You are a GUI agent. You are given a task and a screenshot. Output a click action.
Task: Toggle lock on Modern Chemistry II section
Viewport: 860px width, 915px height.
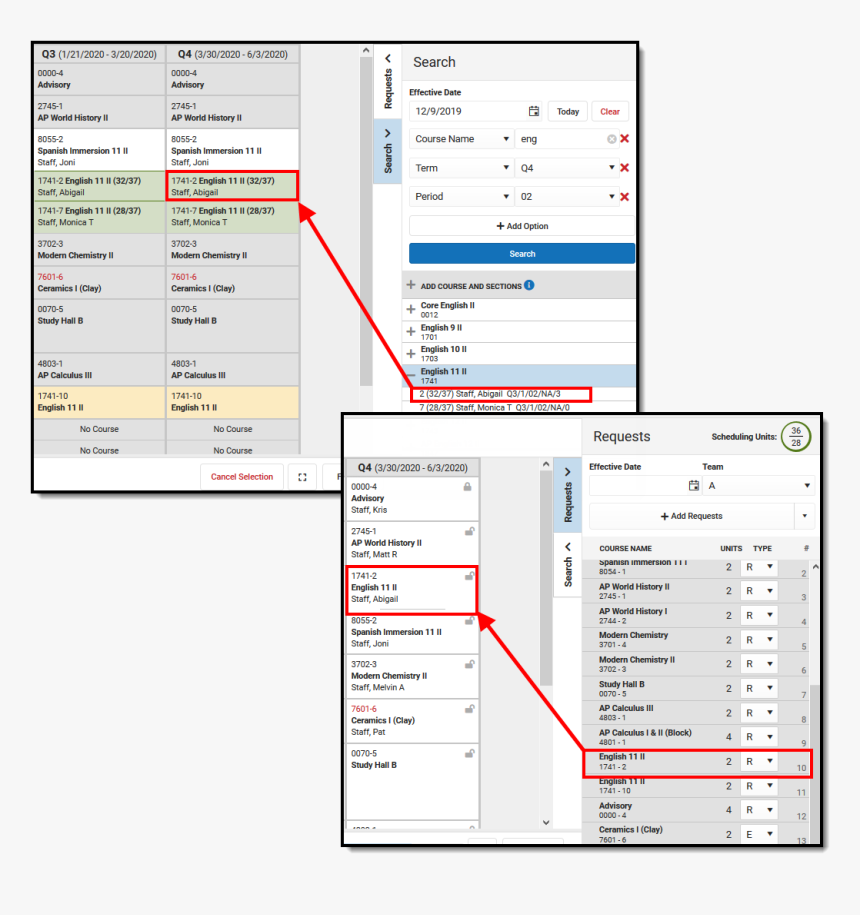469,665
